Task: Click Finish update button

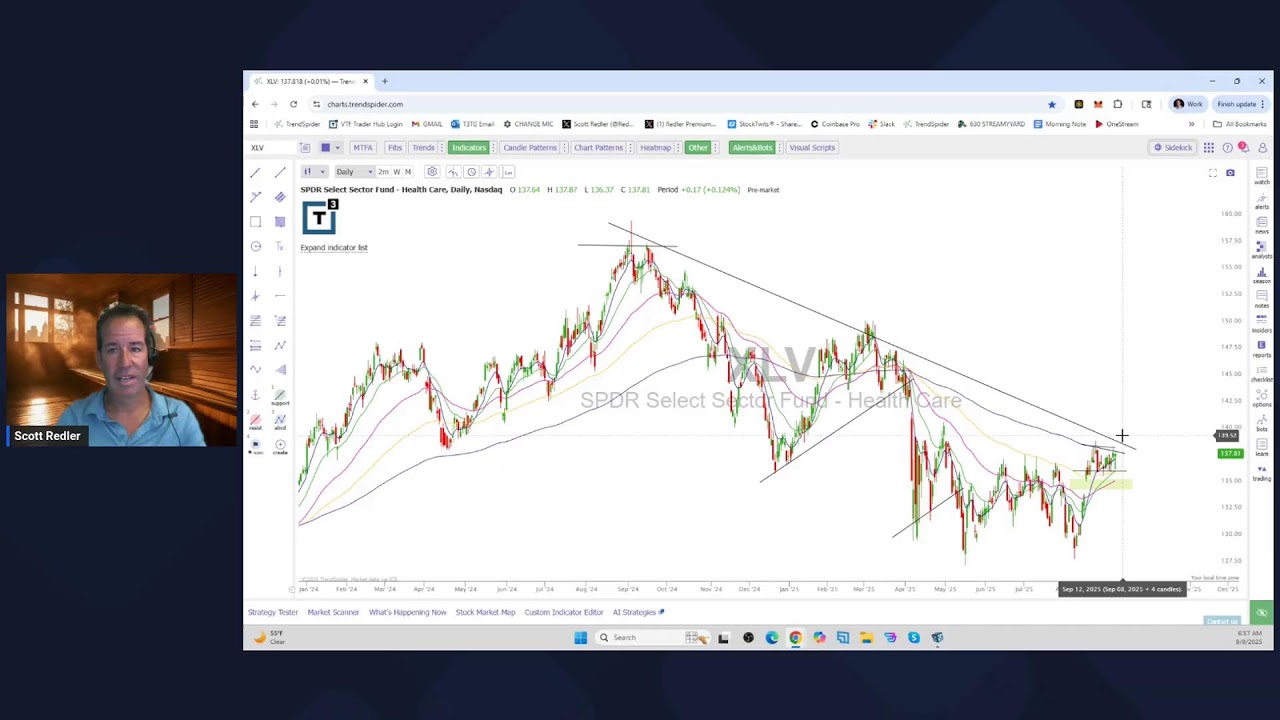Action: point(1241,104)
